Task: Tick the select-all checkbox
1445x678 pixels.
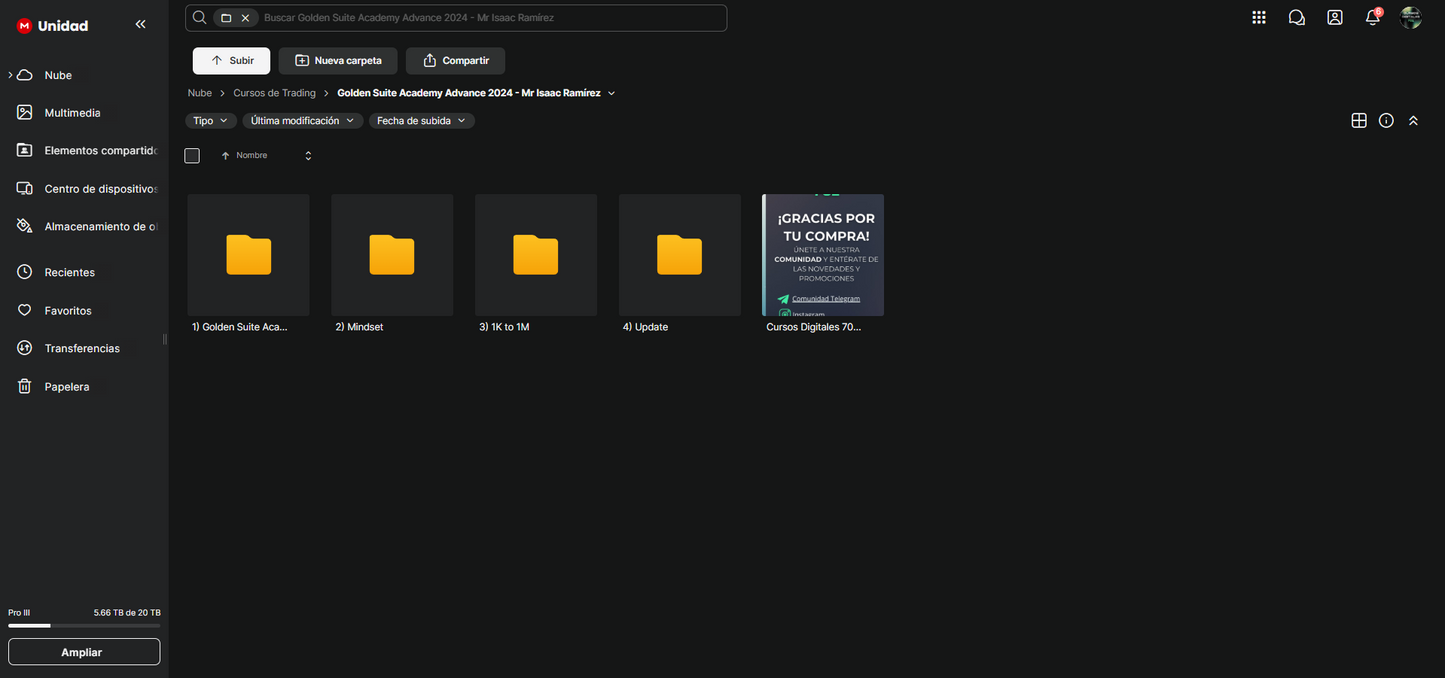Action: pyautogui.click(x=192, y=156)
